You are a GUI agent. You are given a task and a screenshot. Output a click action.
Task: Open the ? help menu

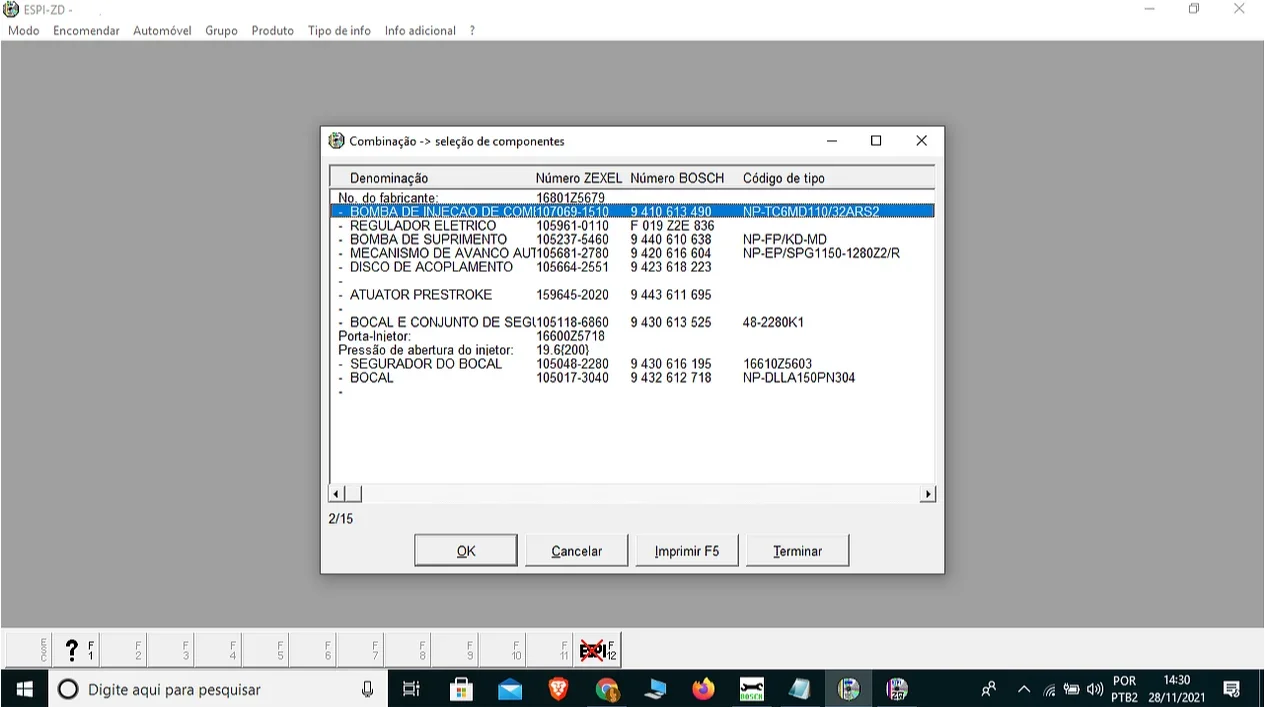click(472, 31)
